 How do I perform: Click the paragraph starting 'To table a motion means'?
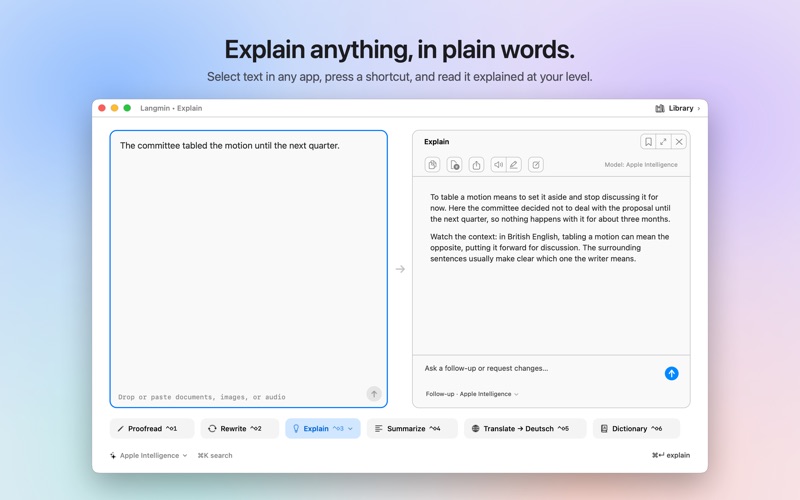click(550, 208)
